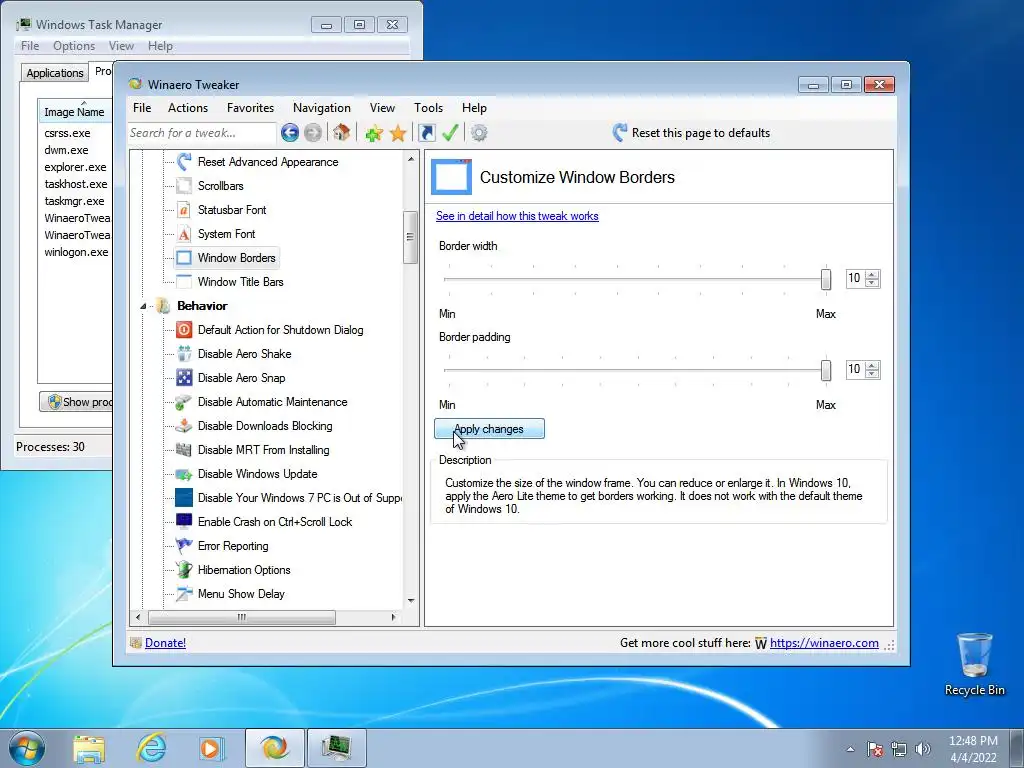Screen dimensions: 1024x768
Task: Decrease Border padding with the down stepper
Action: point(872,374)
